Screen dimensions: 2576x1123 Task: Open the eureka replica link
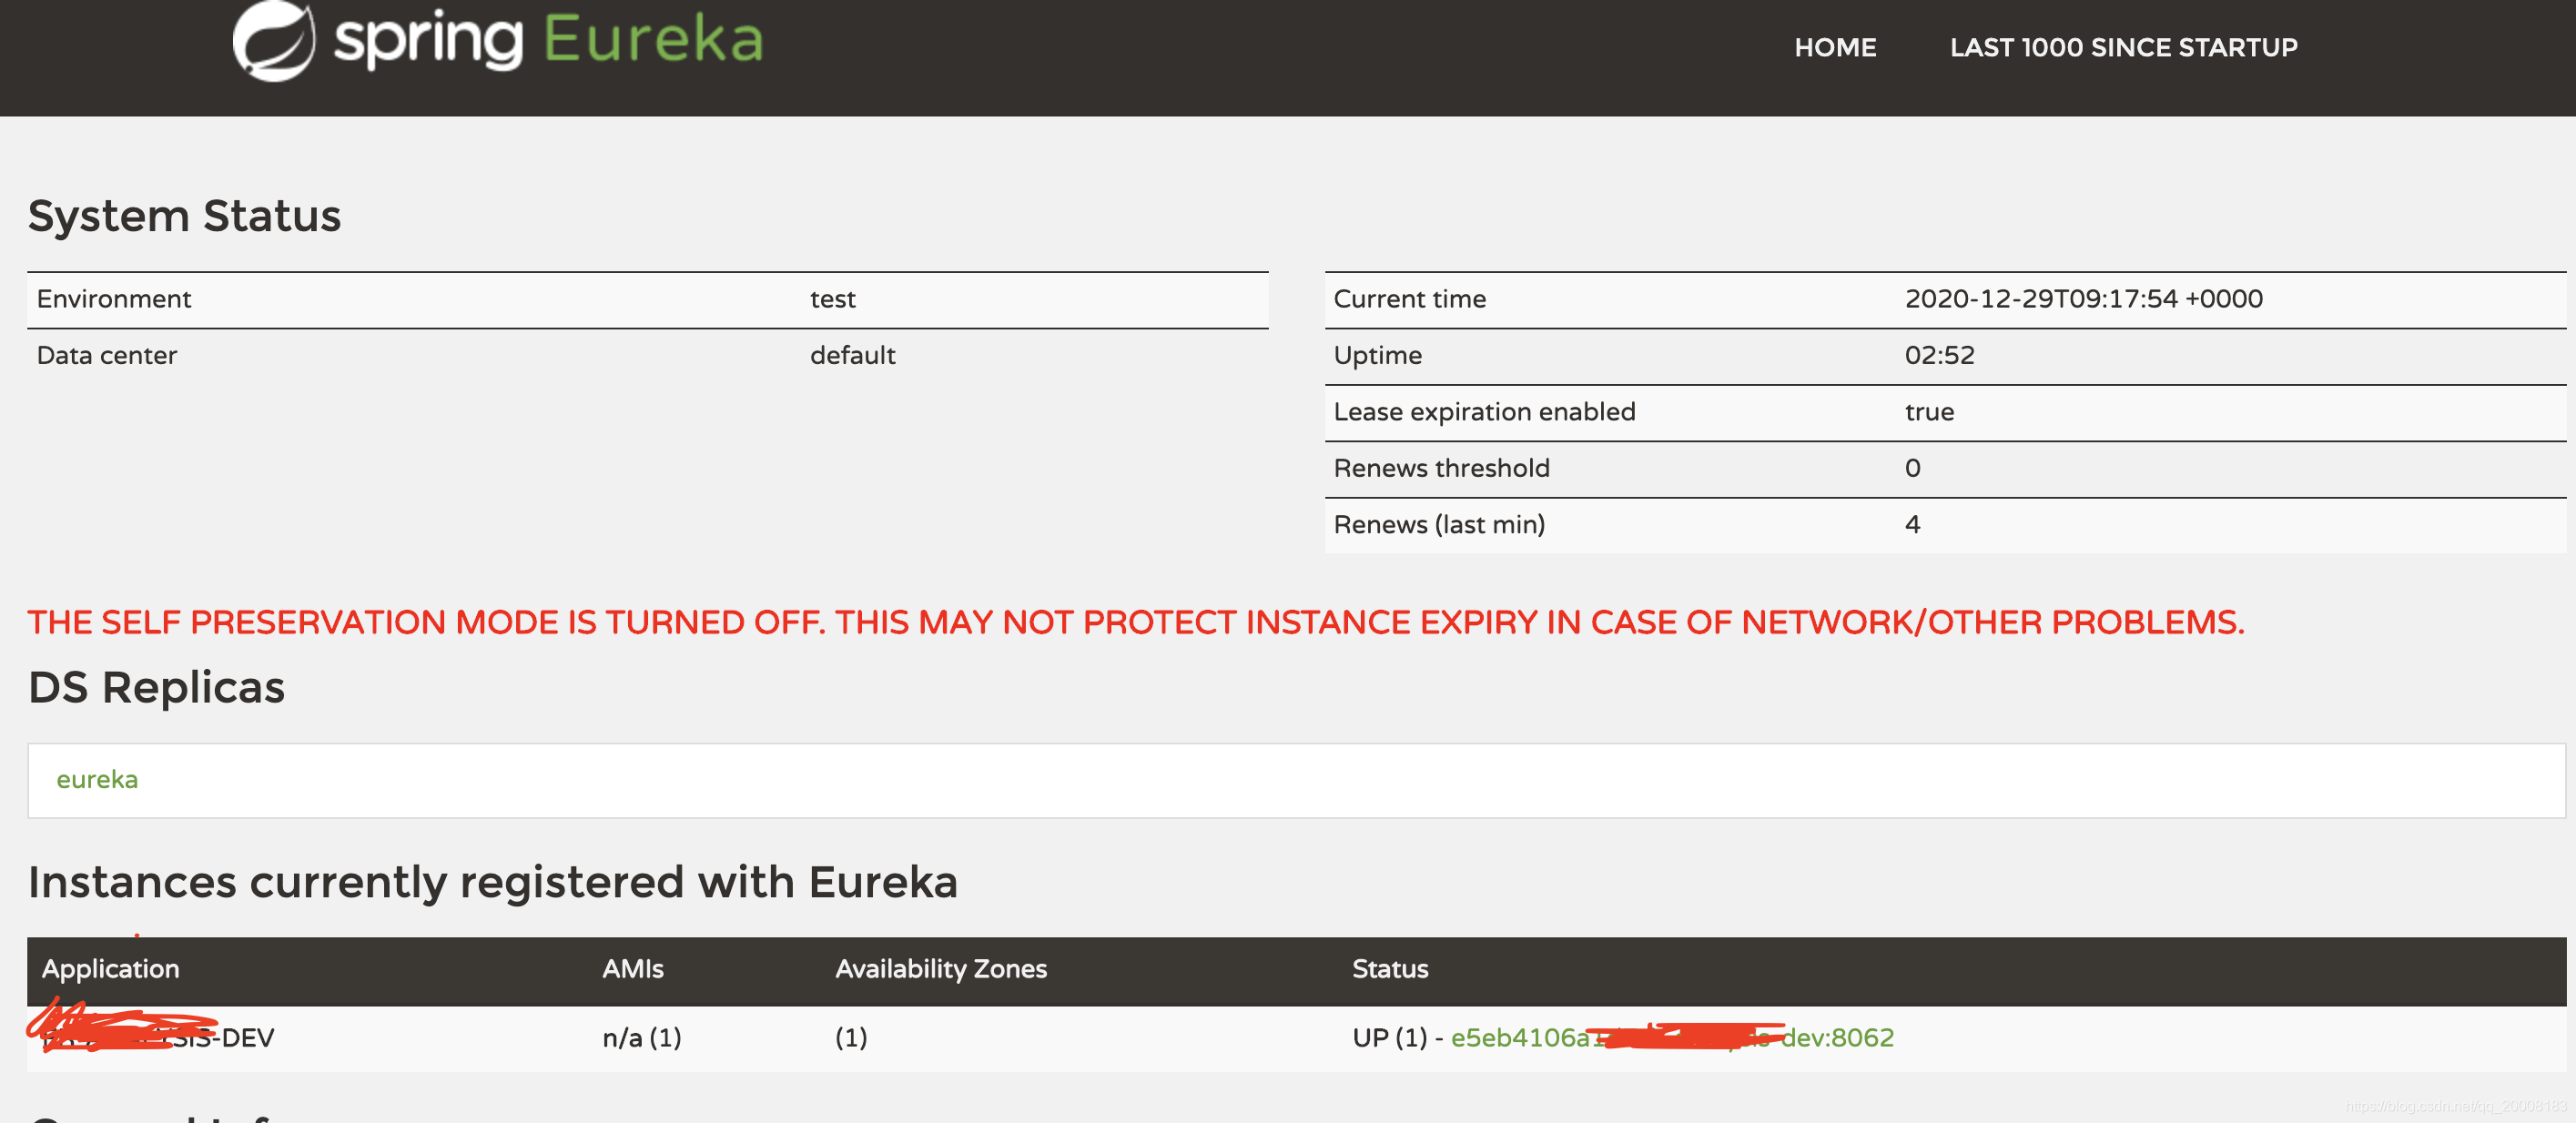97,779
